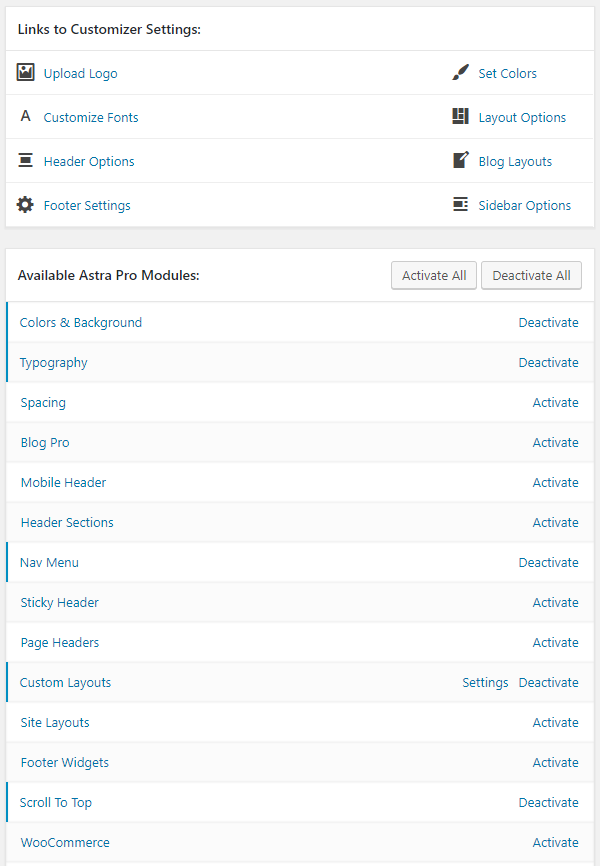Open the Header Sections module link
Image resolution: width=600 pixels, height=866 pixels.
67,522
